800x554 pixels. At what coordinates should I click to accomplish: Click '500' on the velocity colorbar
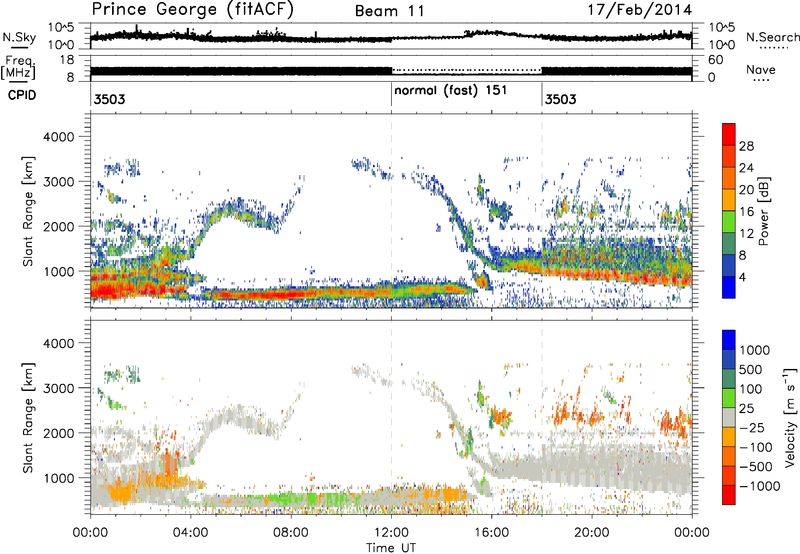point(753,369)
